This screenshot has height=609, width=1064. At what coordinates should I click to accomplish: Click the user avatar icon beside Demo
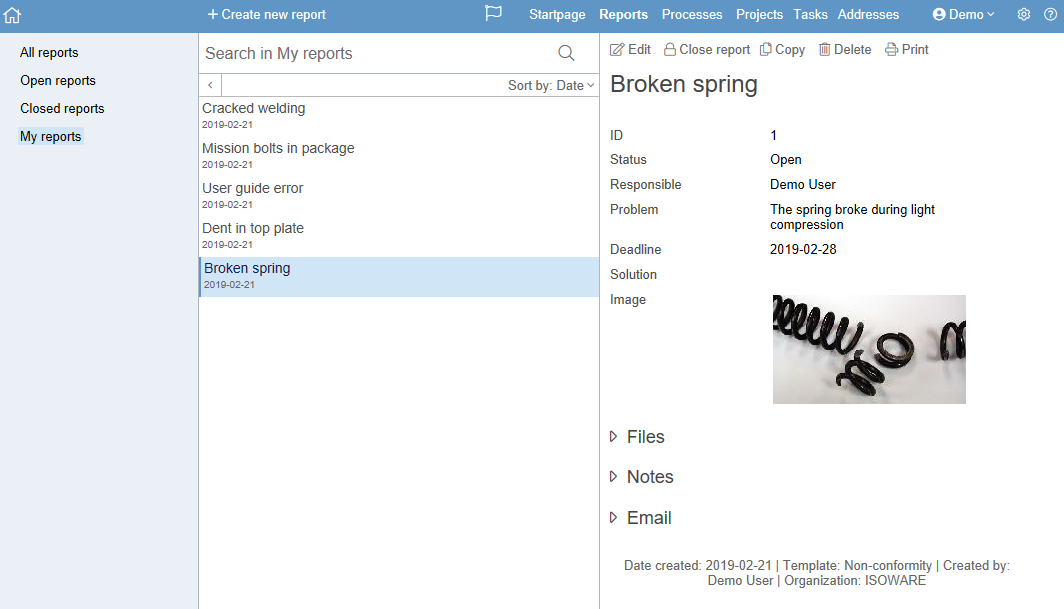click(939, 14)
